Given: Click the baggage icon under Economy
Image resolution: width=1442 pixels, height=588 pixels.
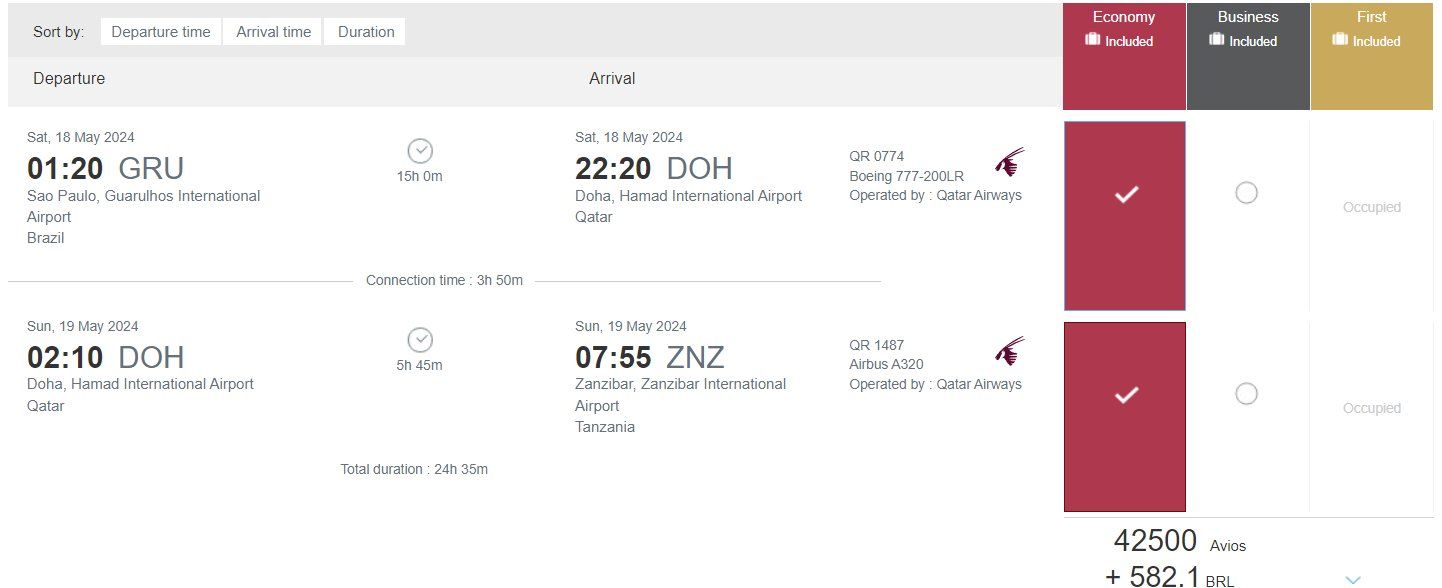Looking at the screenshot, I should pyautogui.click(x=1093, y=40).
